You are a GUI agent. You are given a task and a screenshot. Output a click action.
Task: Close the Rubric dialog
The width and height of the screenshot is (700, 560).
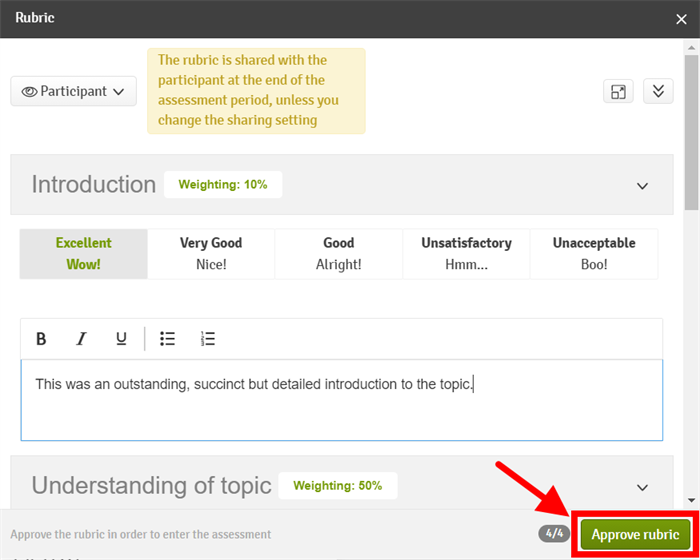(x=681, y=18)
